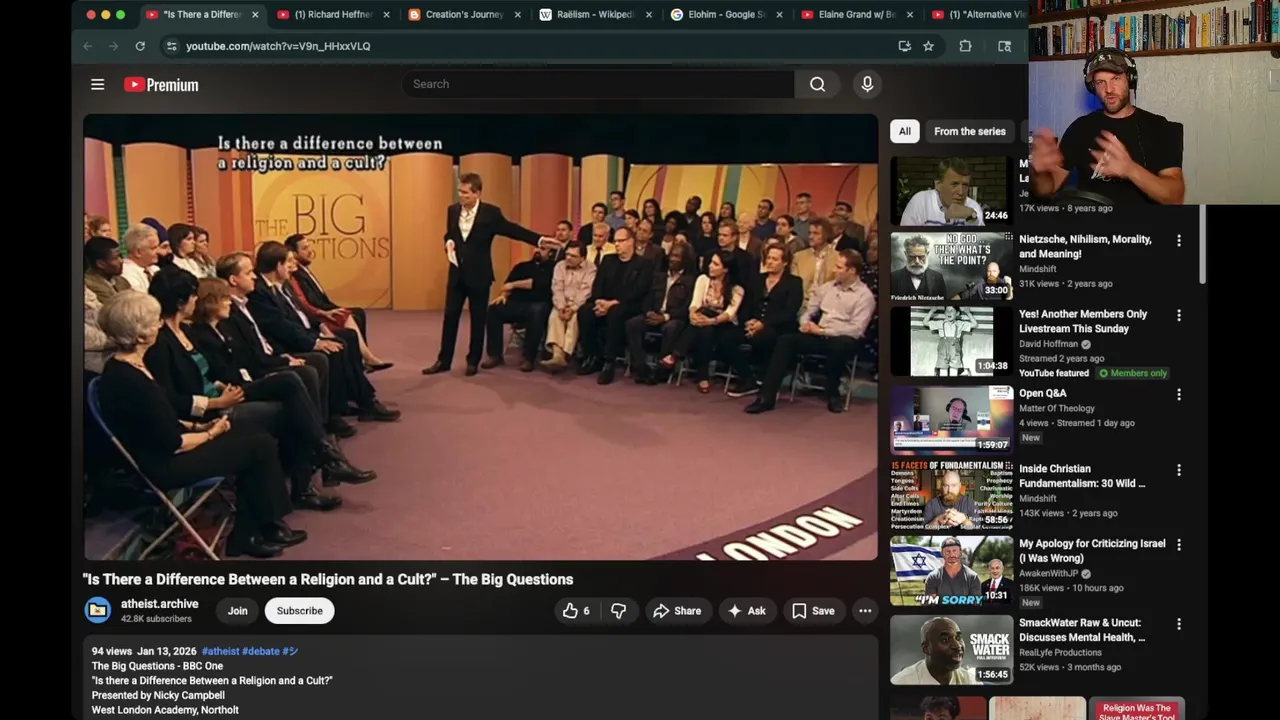Click the YouTube Premium logo
1280x720 pixels.
(x=161, y=85)
